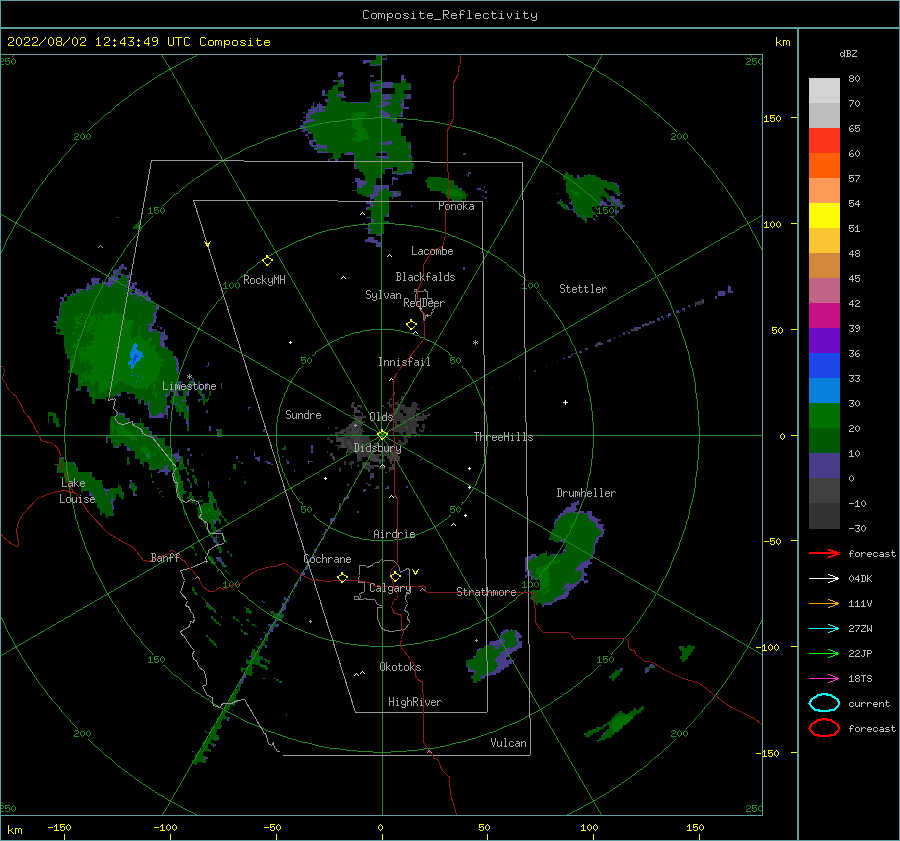Click the white 80 dBZ color swatch
This screenshot has height=841, width=900.
[824, 90]
